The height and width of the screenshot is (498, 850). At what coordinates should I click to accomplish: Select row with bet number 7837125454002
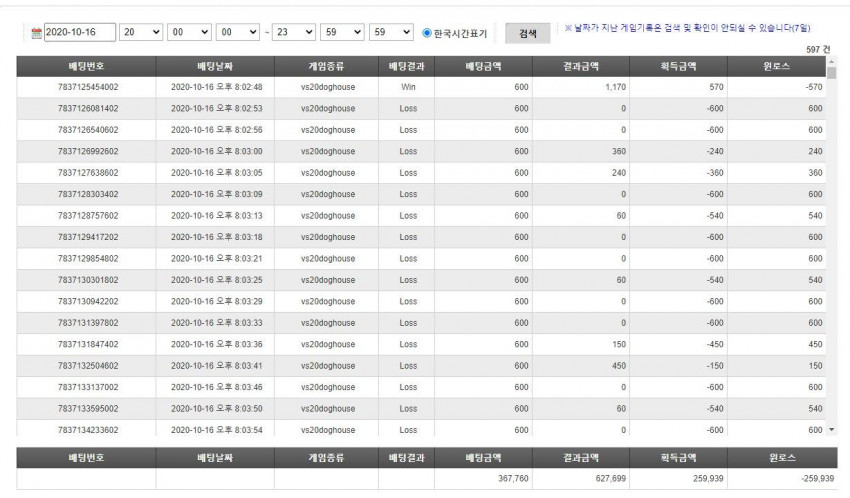[421, 87]
